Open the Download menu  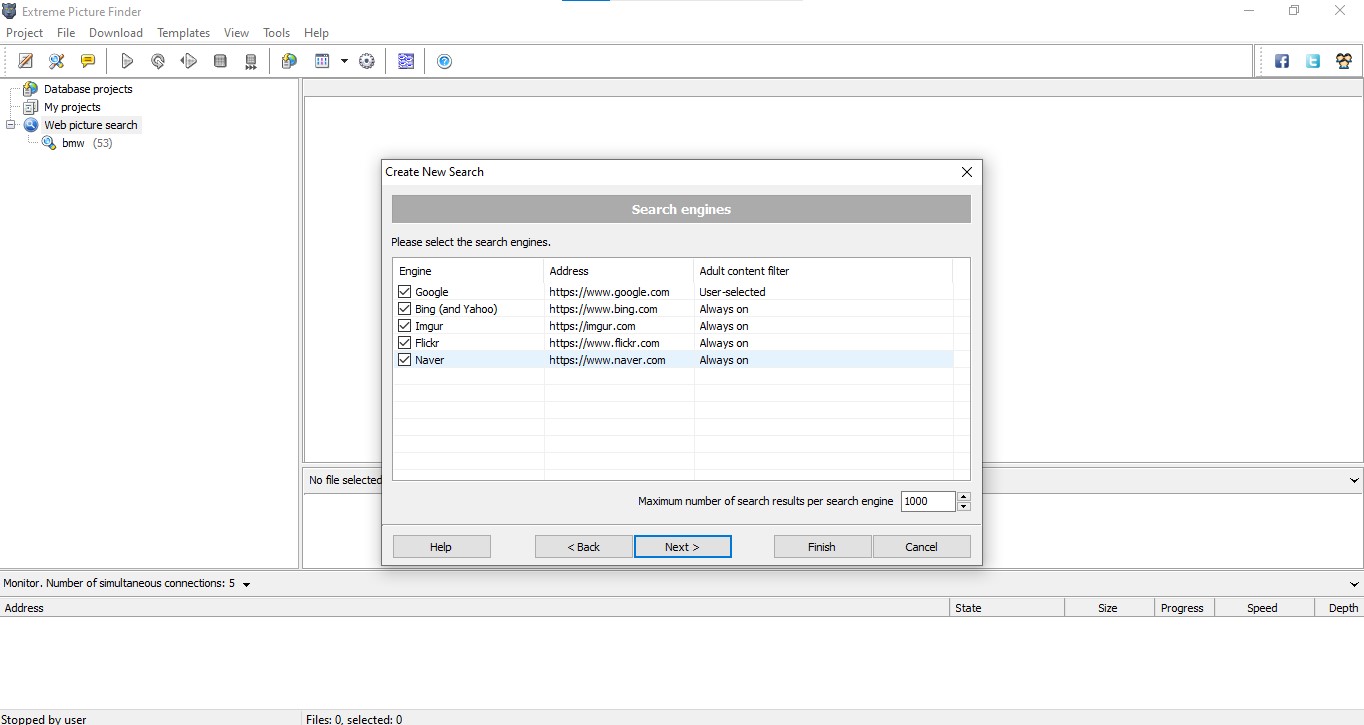click(116, 33)
